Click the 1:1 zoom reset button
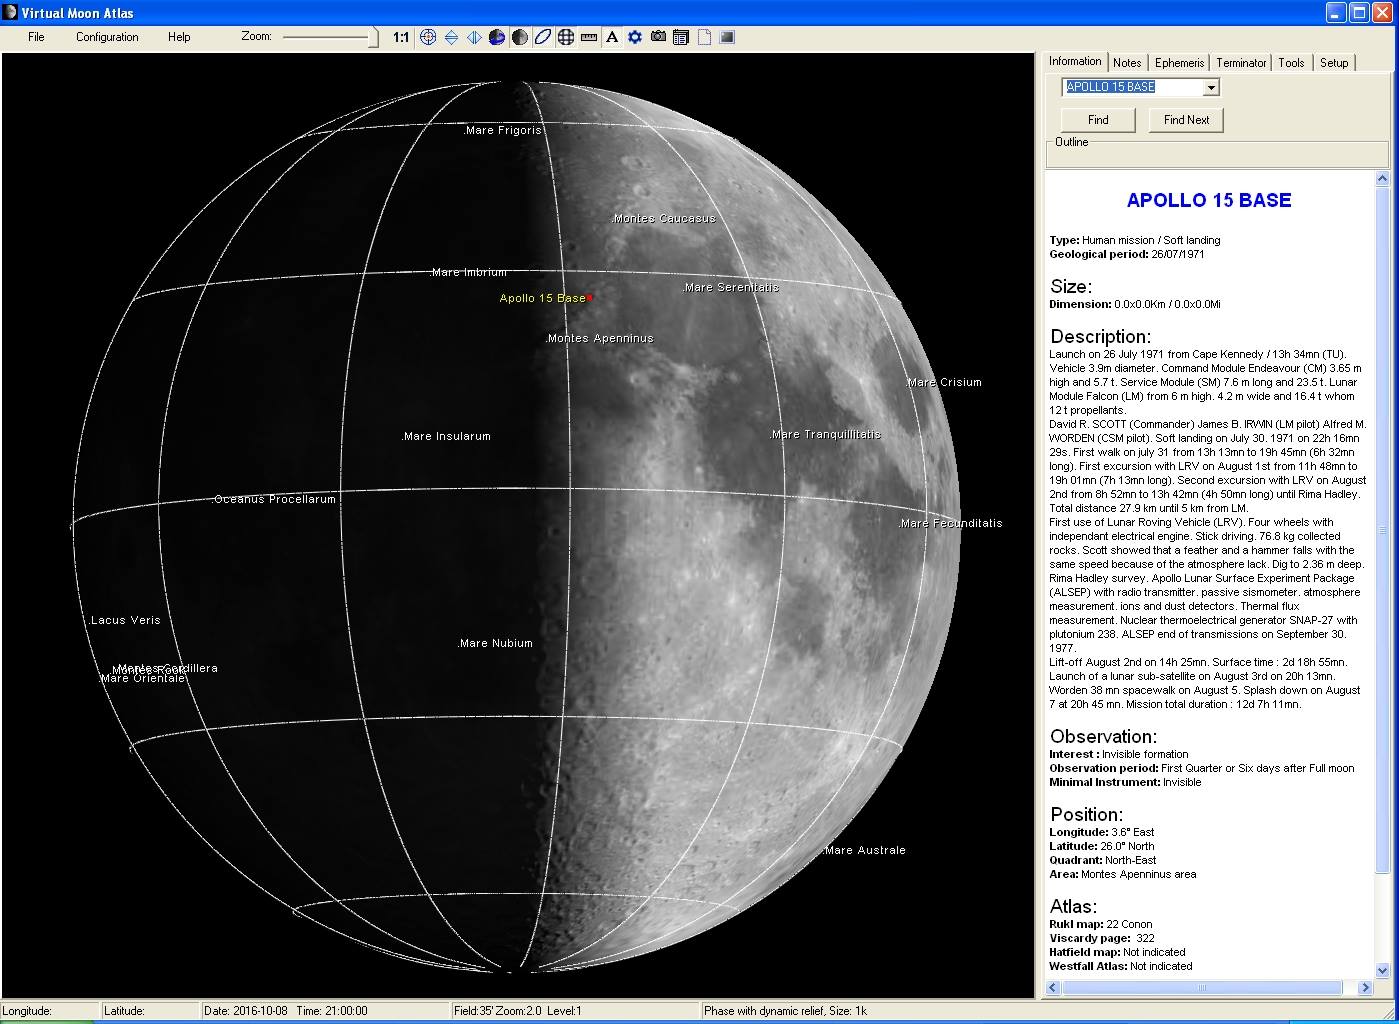 tap(401, 37)
